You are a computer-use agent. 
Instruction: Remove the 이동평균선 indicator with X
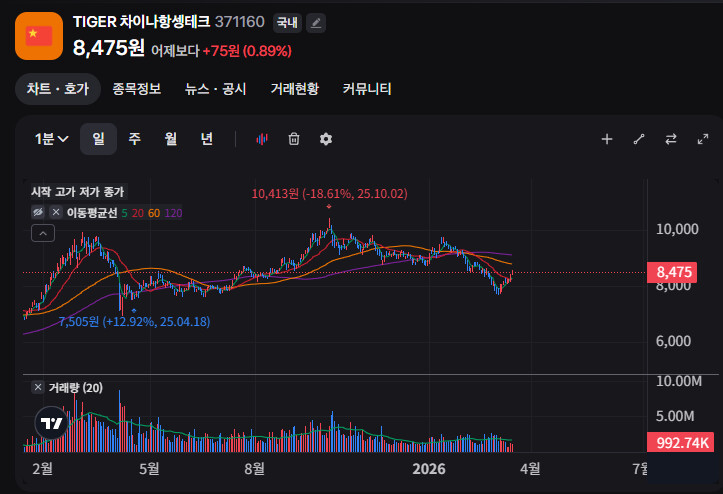[56, 212]
